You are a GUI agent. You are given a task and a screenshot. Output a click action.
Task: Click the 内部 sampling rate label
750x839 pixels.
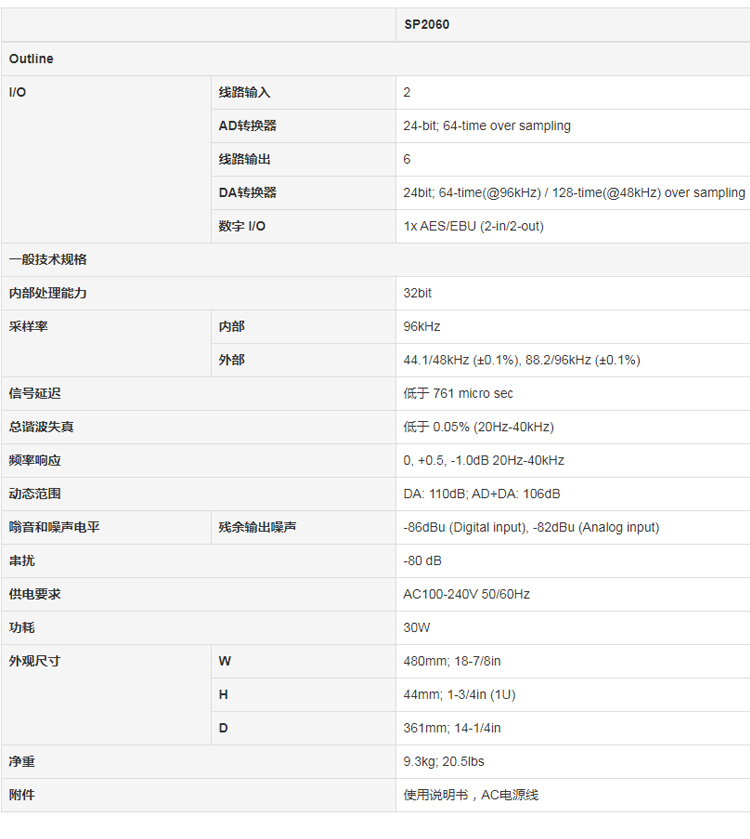pos(231,326)
